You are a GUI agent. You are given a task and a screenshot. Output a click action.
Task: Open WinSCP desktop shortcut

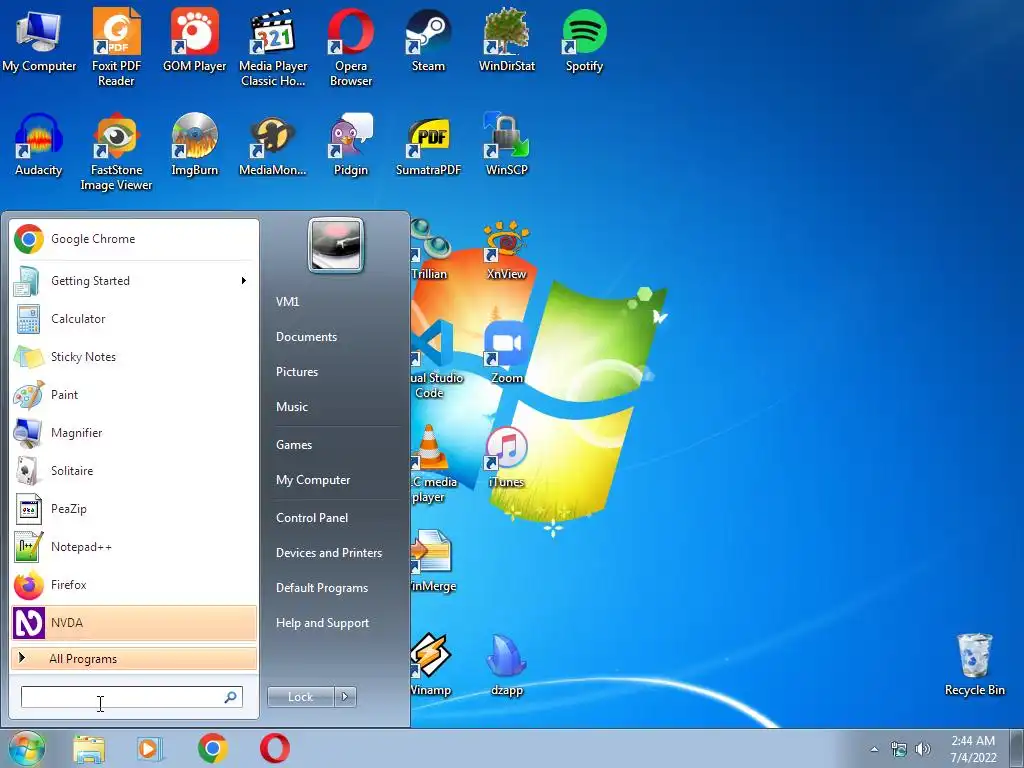coord(506,144)
